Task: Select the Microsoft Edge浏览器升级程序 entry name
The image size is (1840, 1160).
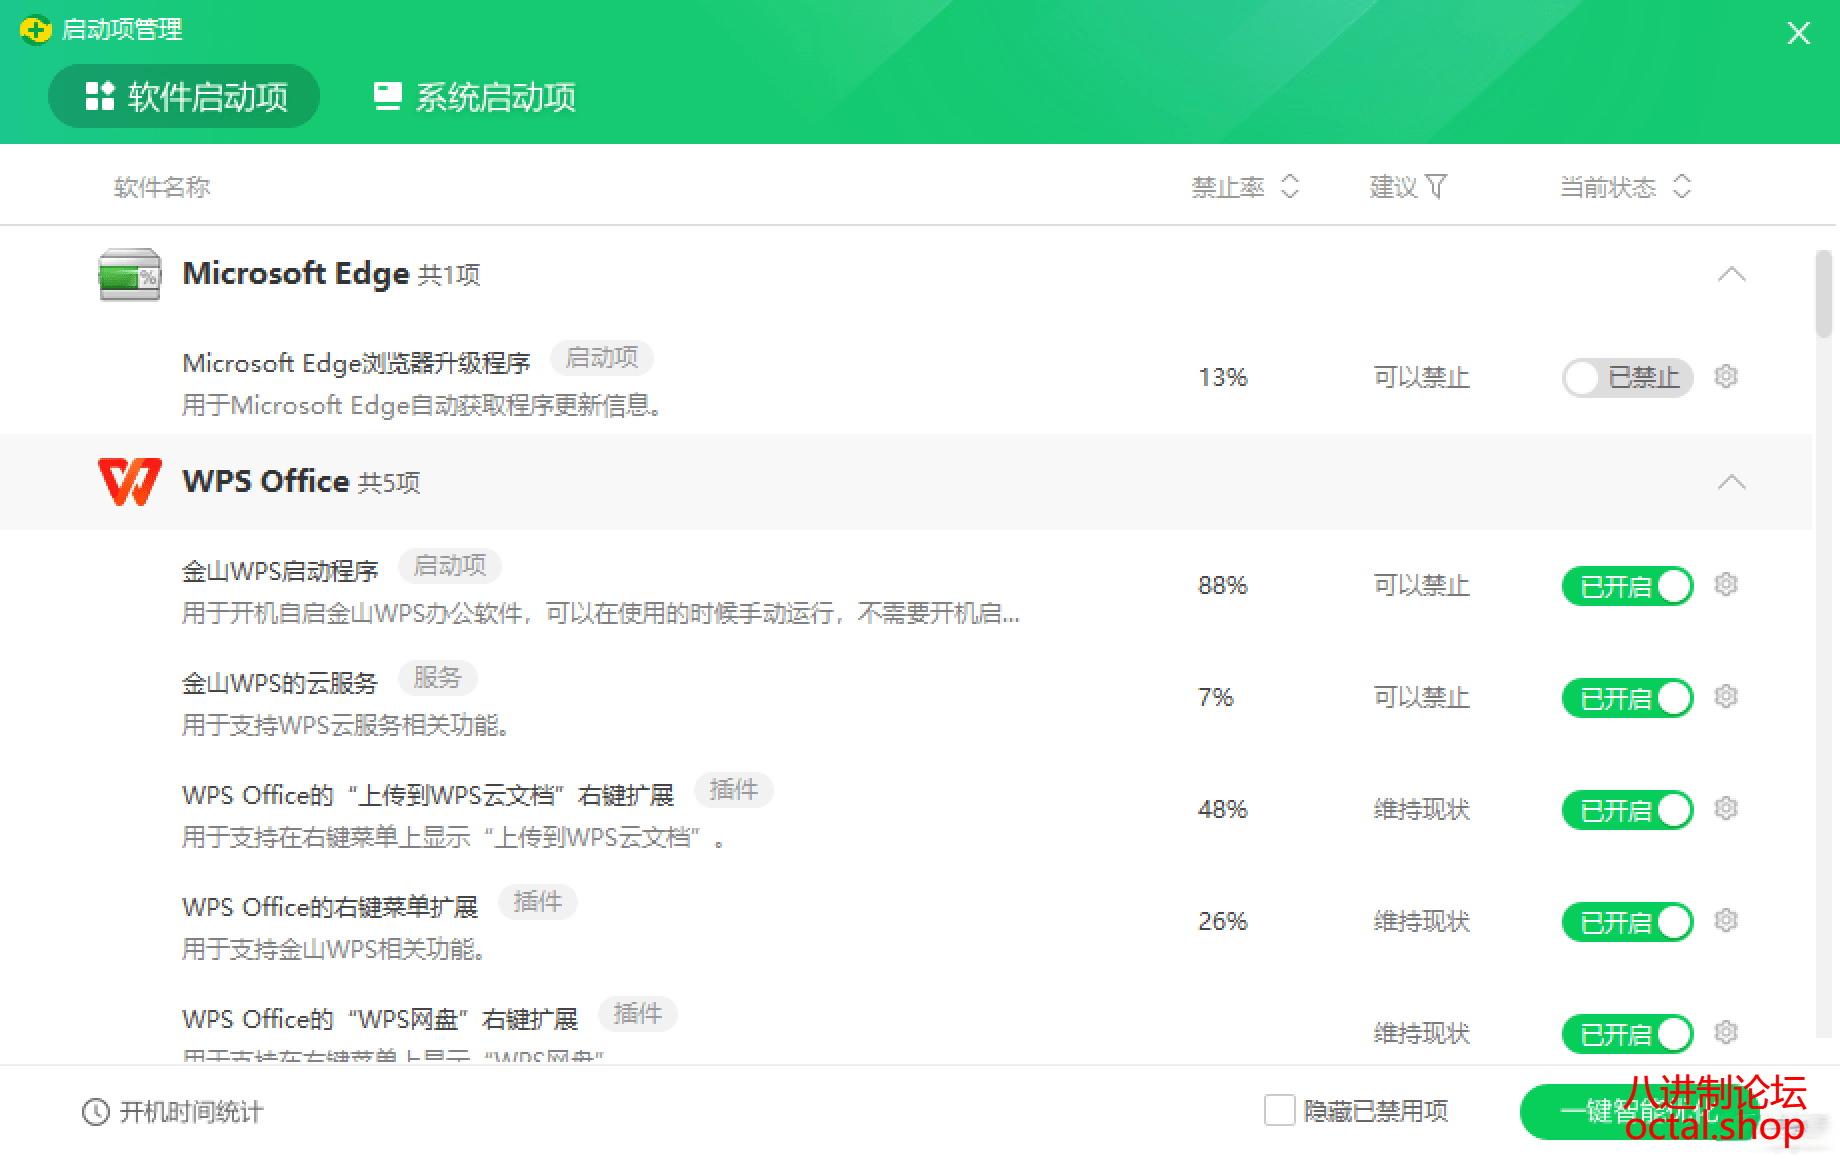Action: (x=356, y=362)
